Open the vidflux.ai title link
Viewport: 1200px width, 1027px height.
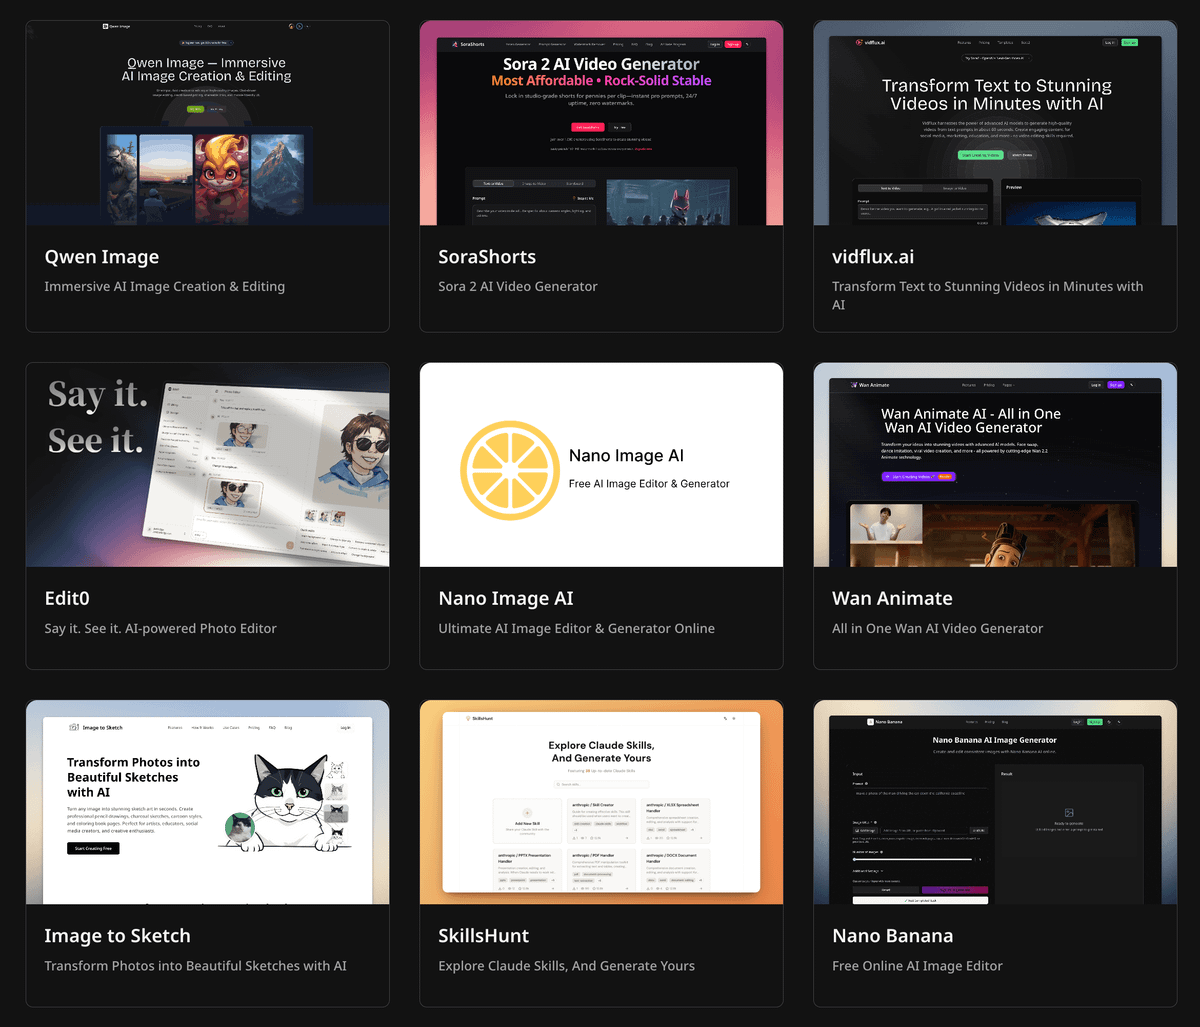click(872, 257)
